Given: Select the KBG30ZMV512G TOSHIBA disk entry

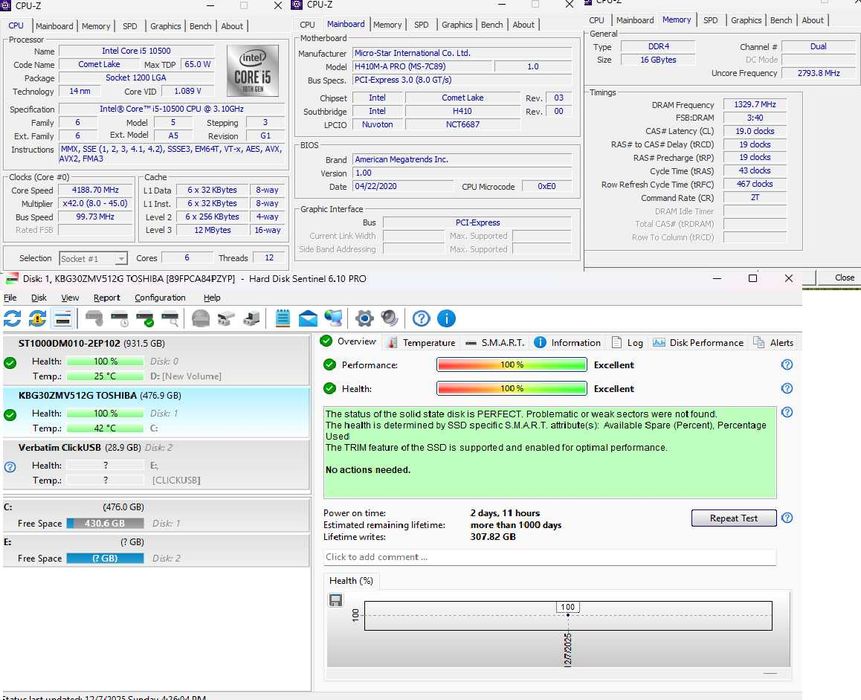Looking at the screenshot, I should tap(156, 412).
